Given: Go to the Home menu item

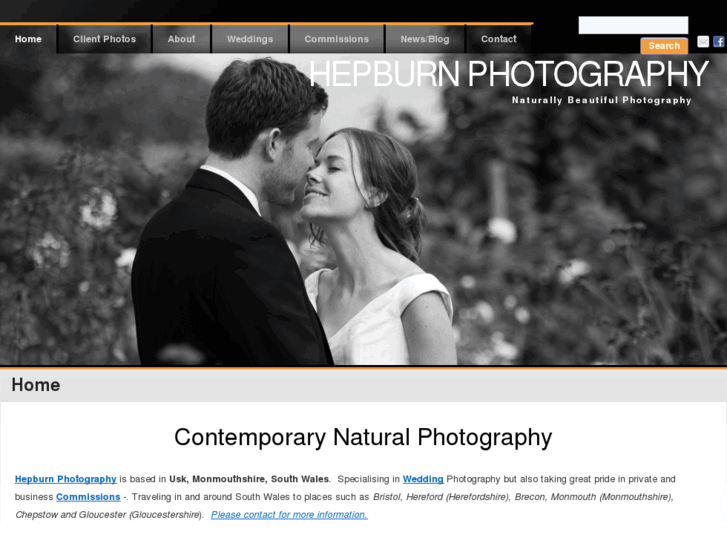Looking at the screenshot, I should [x=28, y=39].
